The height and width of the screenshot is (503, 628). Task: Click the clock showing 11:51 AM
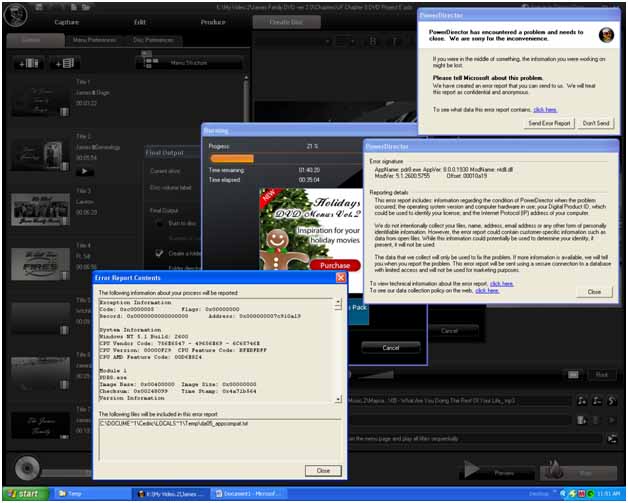(x=608, y=494)
